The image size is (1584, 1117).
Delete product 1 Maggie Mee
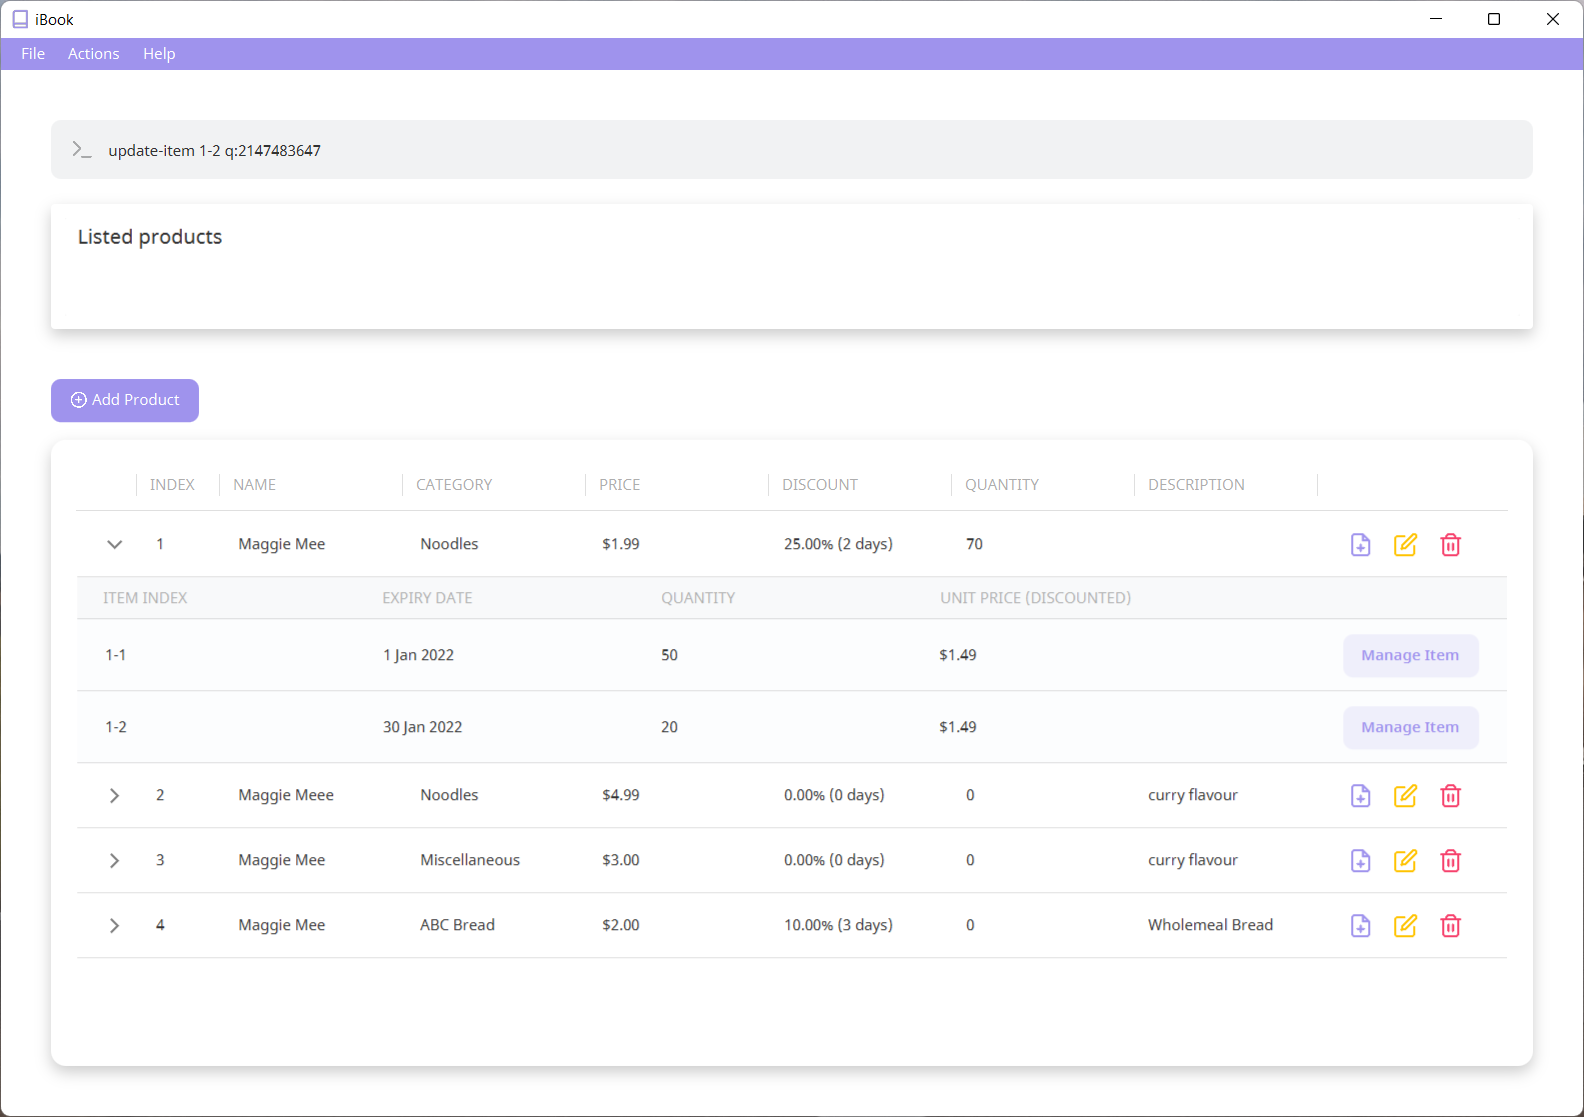point(1450,544)
